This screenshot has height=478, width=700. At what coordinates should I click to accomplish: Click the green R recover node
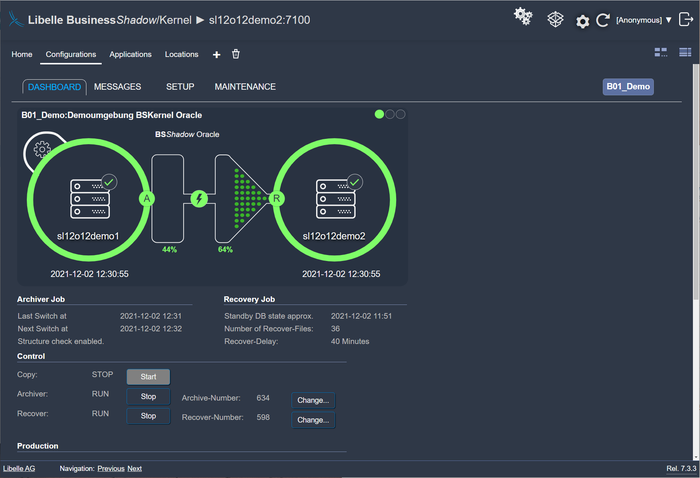click(x=276, y=198)
